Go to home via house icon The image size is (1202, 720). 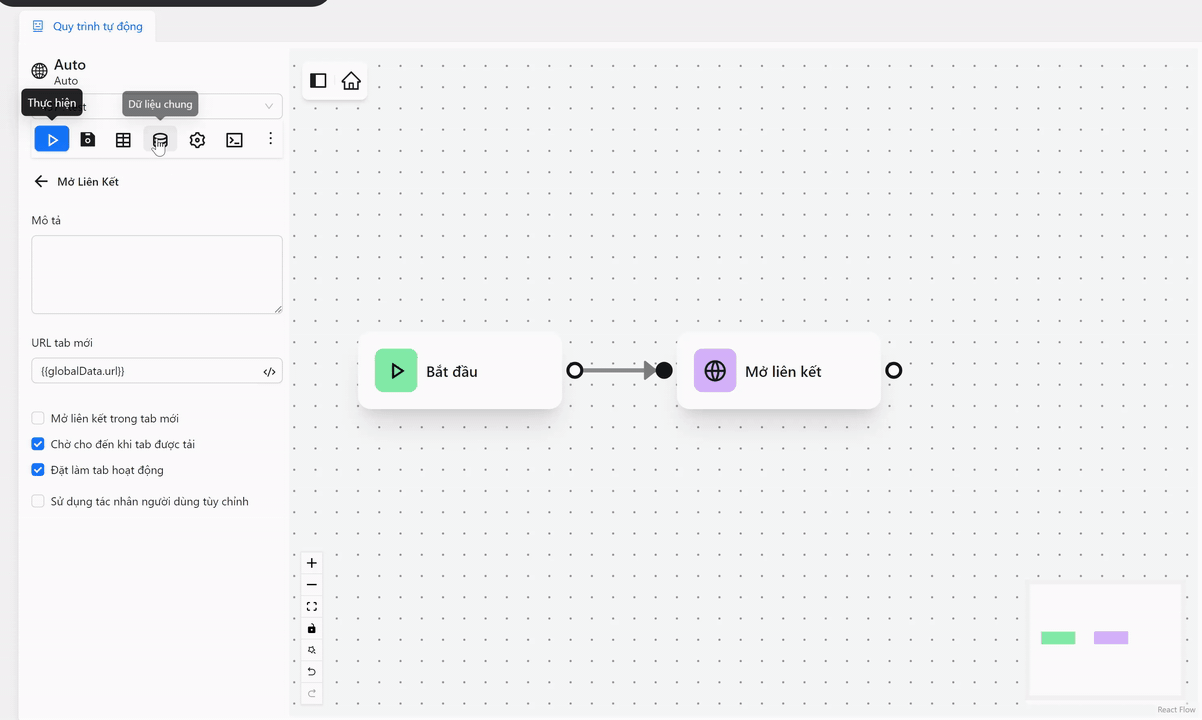[351, 81]
